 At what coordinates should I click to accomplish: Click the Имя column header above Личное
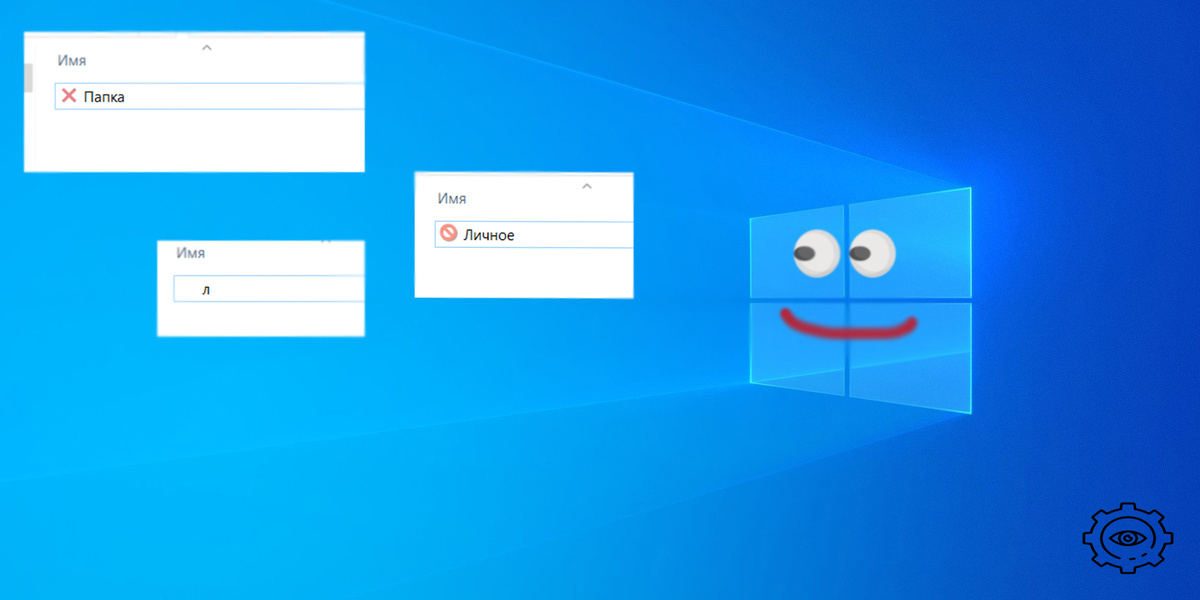[x=452, y=199]
